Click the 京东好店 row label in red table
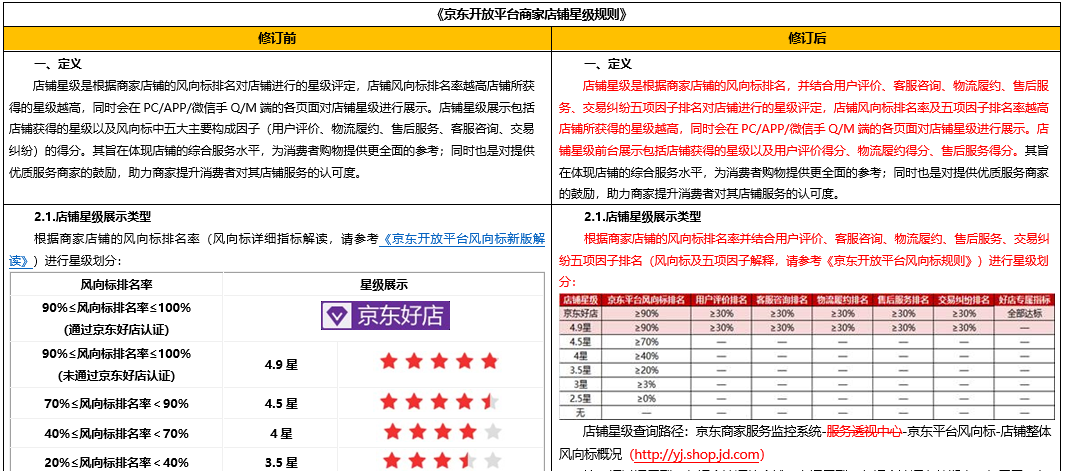 pos(579,313)
